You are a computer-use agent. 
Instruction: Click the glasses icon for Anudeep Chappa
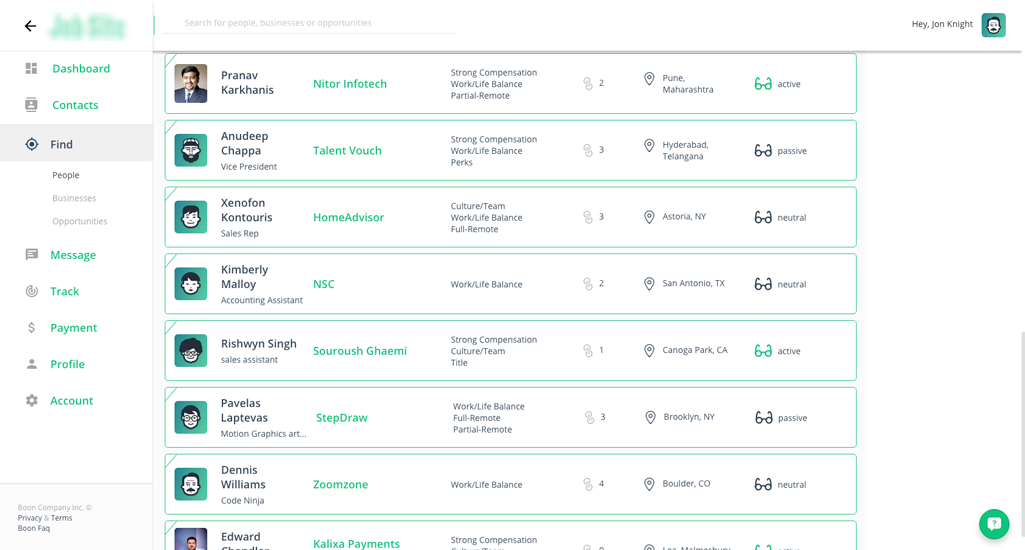click(763, 150)
